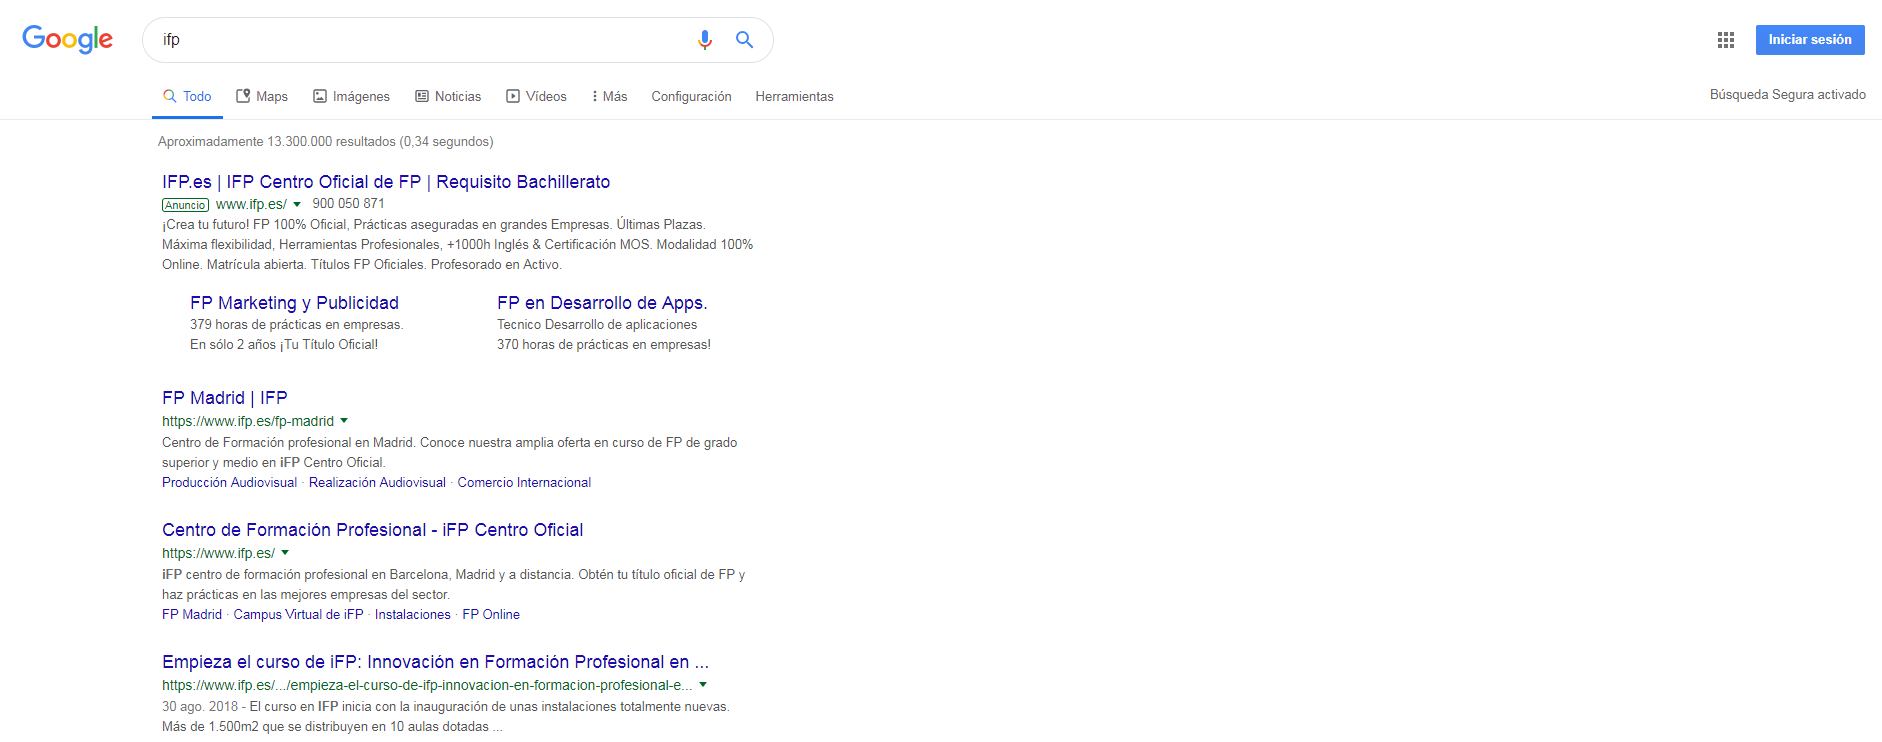
Task: Open the Campus Virtual de iFP sitelink
Action: [298, 615]
